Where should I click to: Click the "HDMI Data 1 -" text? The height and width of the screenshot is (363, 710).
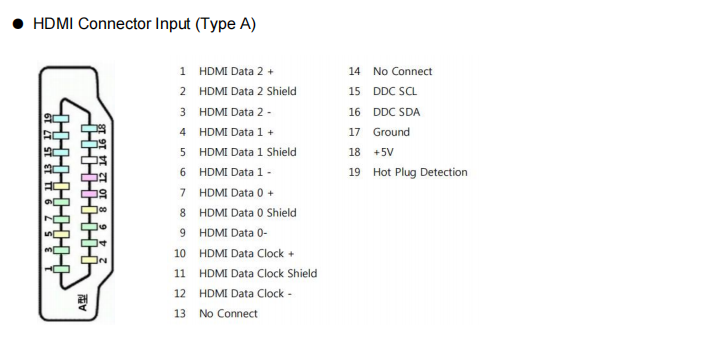(x=235, y=172)
